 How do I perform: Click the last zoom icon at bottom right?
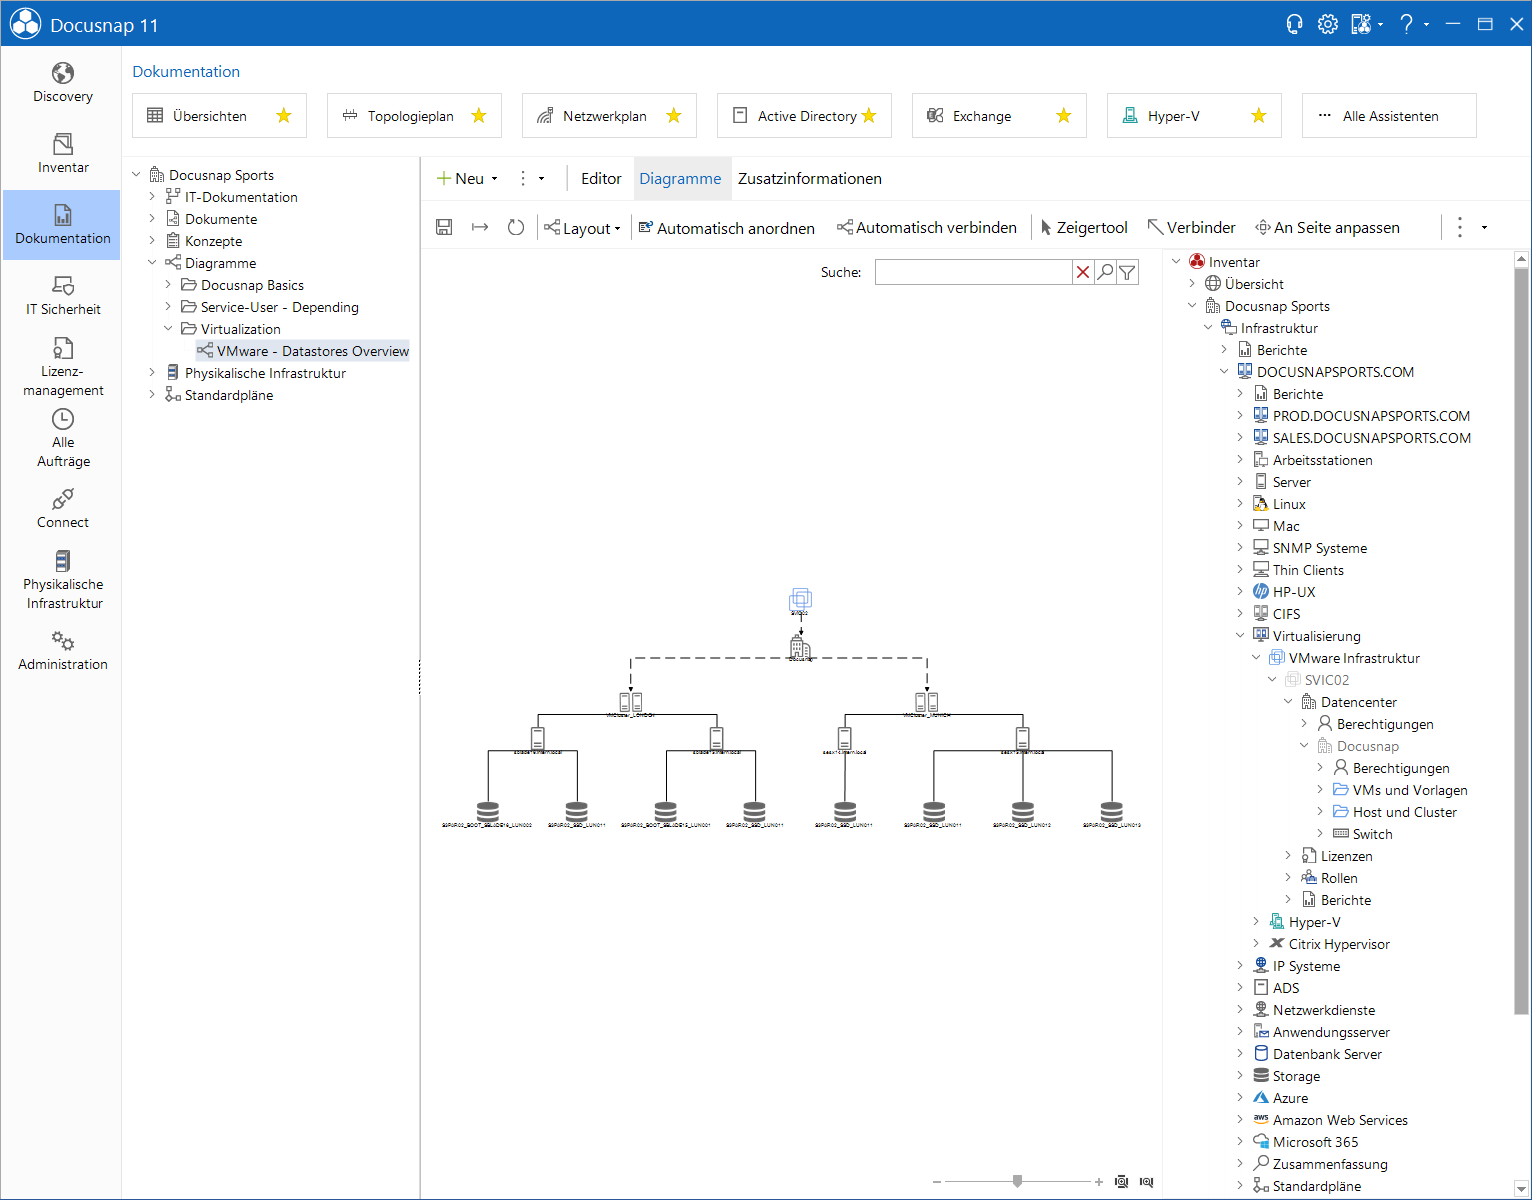pyautogui.click(x=1146, y=1182)
